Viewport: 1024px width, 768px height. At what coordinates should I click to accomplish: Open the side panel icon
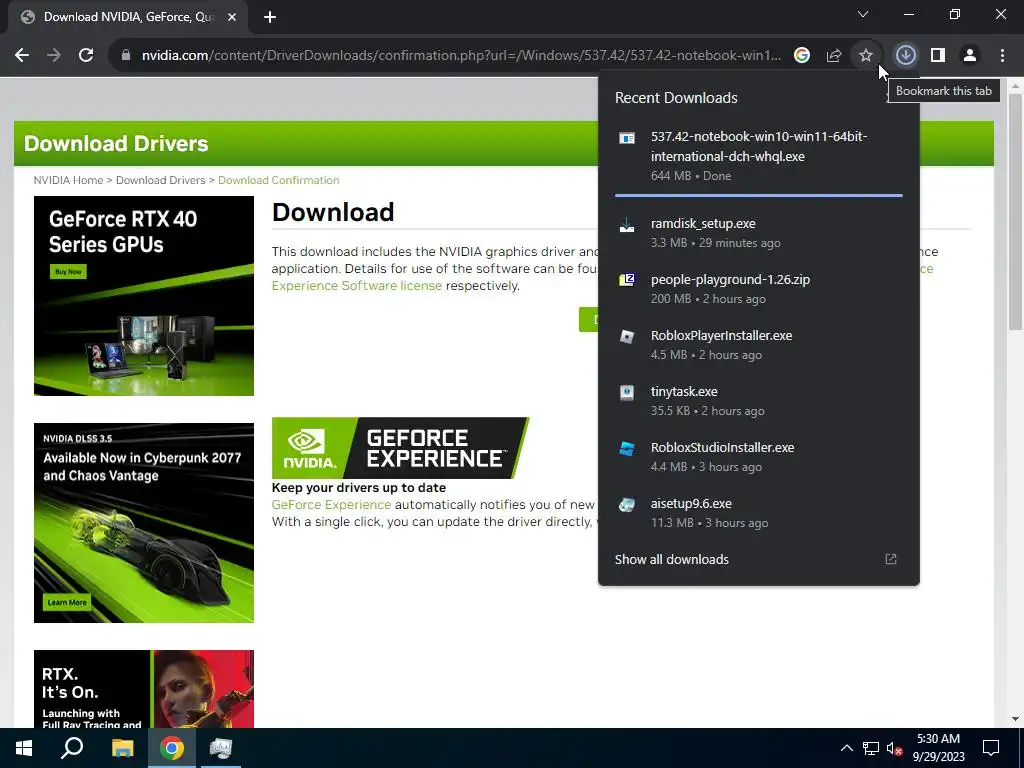click(x=938, y=56)
